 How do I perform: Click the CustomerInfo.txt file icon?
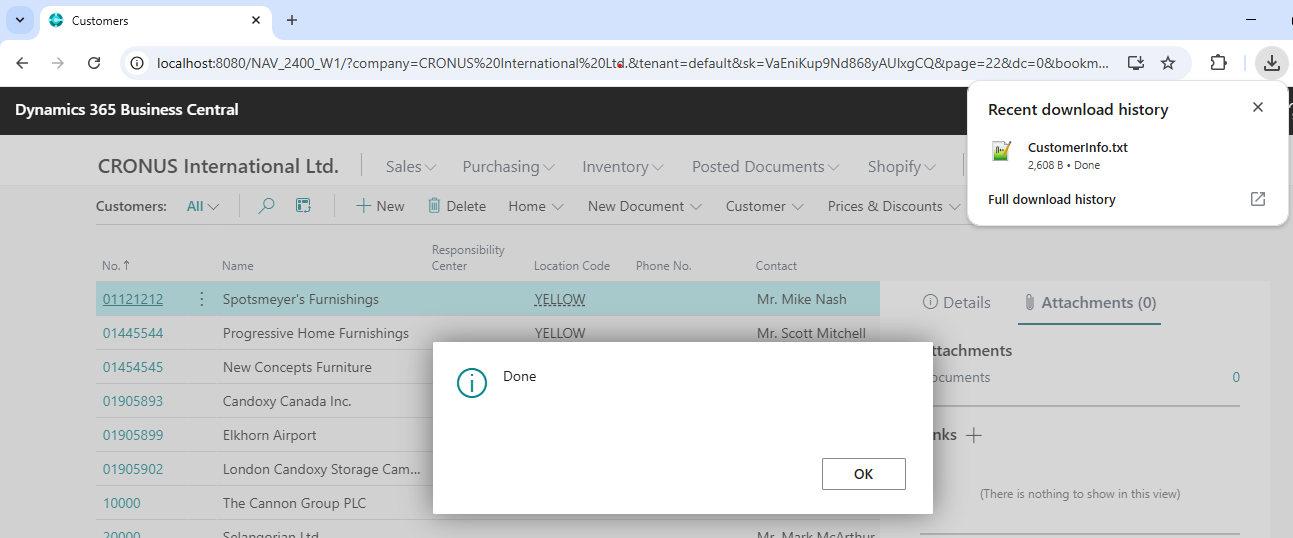point(1001,151)
